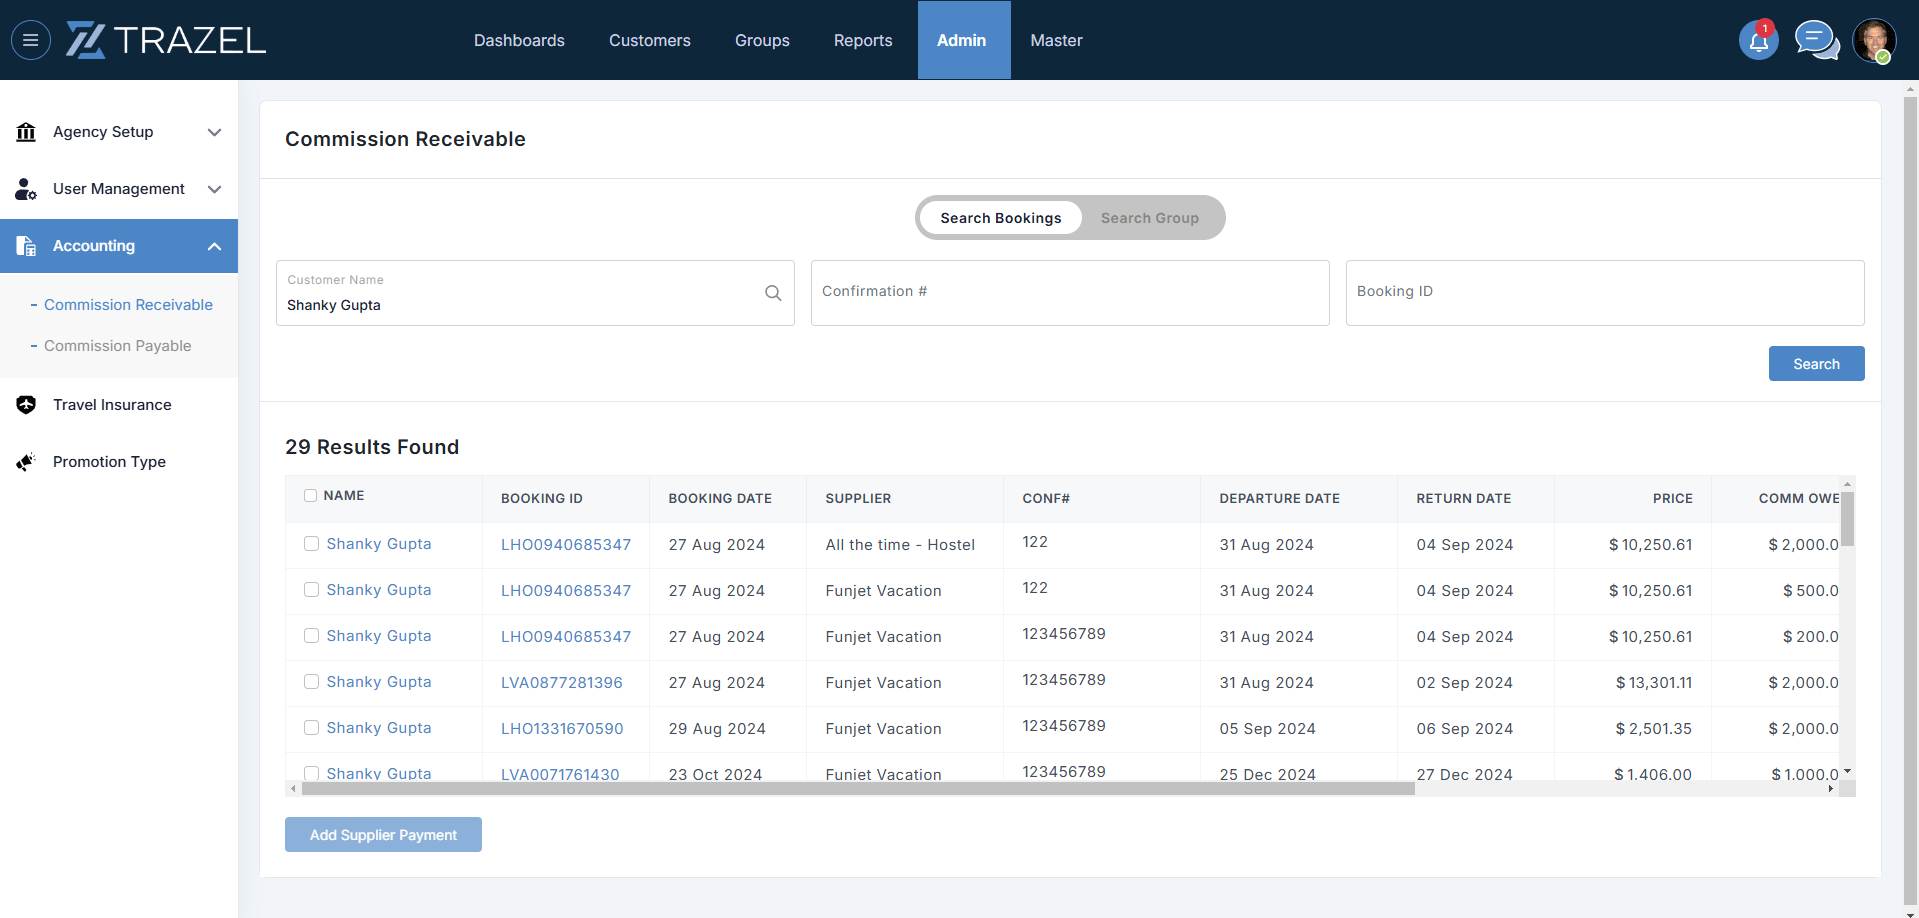The image size is (1919, 918).
Task: Click the Trazel logo
Action: tap(166, 40)
